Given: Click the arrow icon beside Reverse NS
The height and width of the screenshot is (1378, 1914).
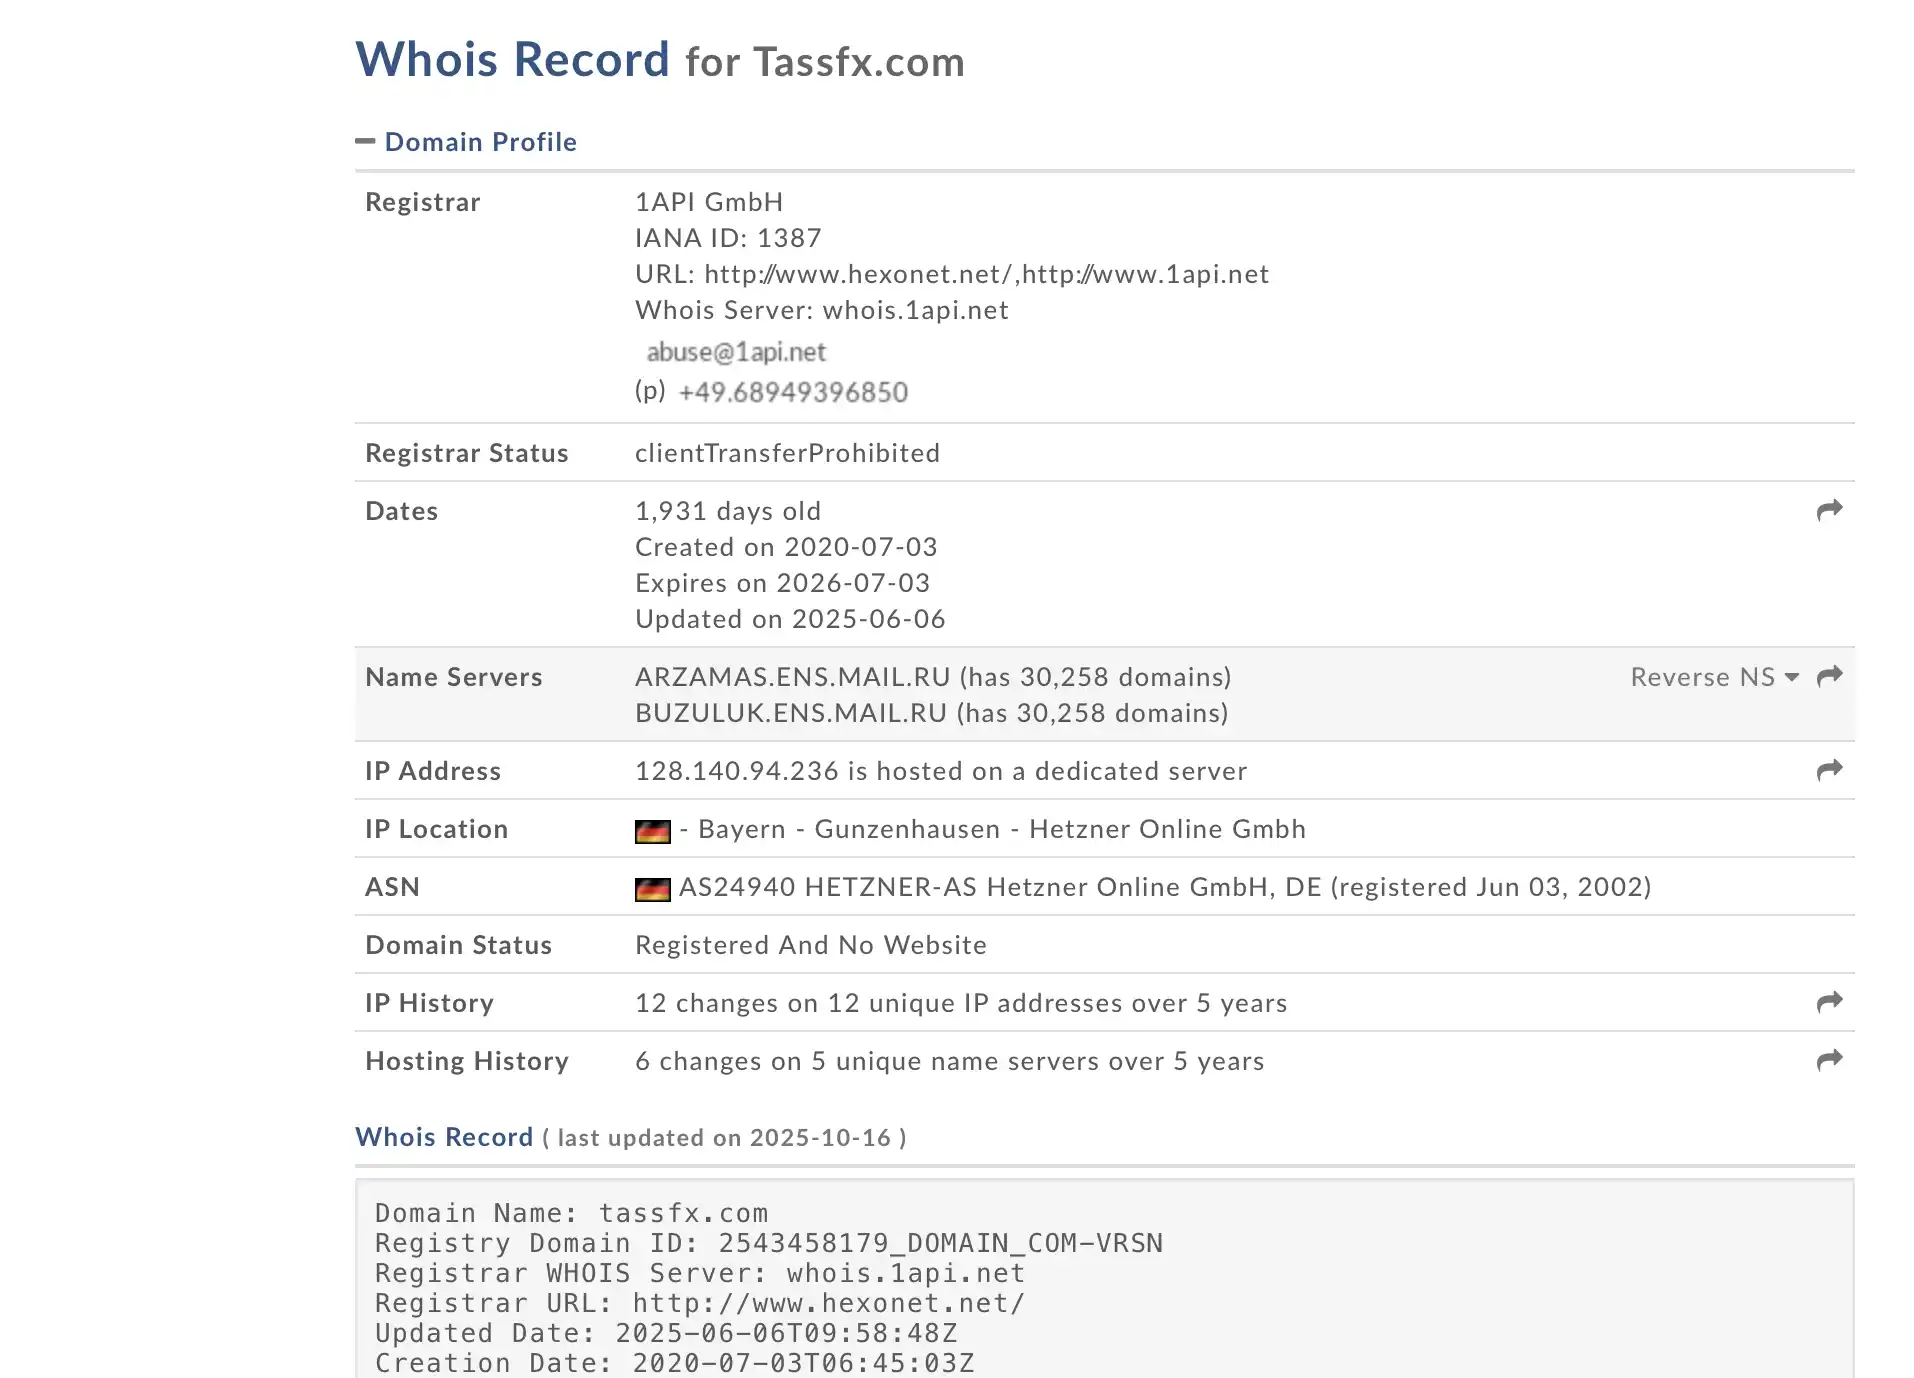Looking at the screenshot, I should pyautogui.click(x=1829, y=677).
